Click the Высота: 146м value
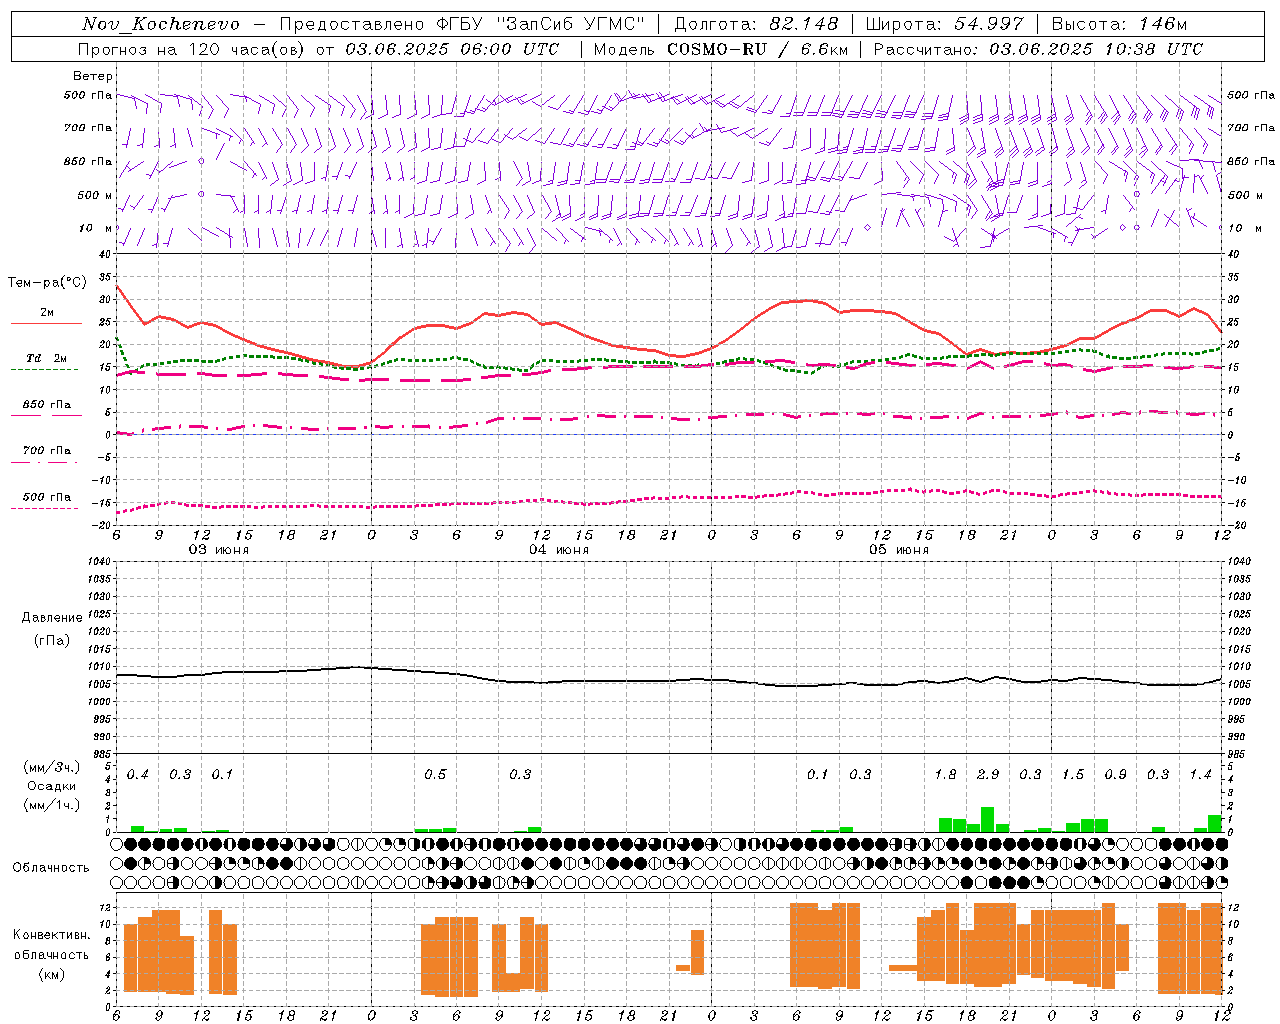 1119,24
